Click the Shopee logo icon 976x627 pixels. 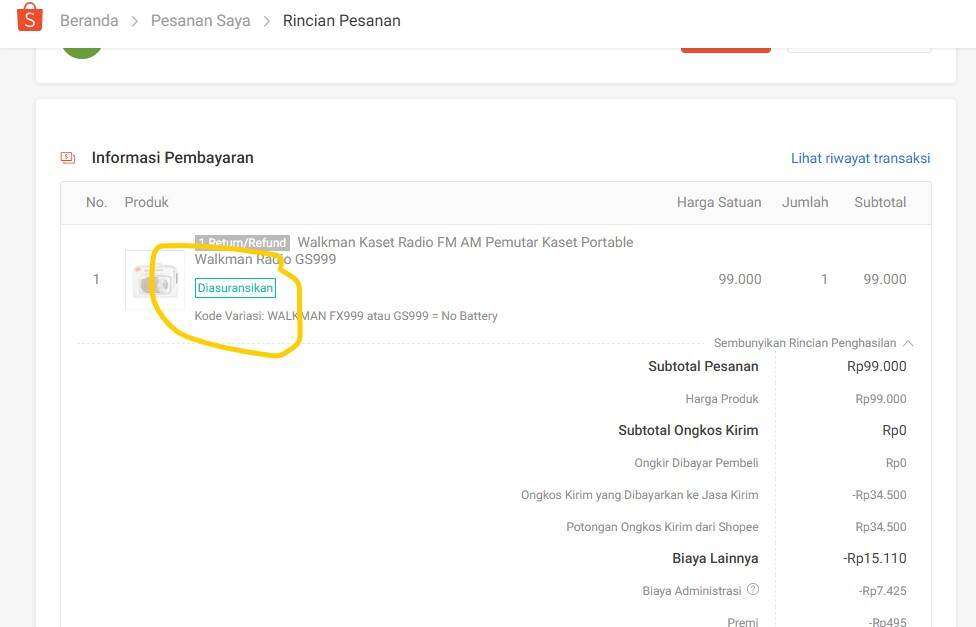(30, 18)
